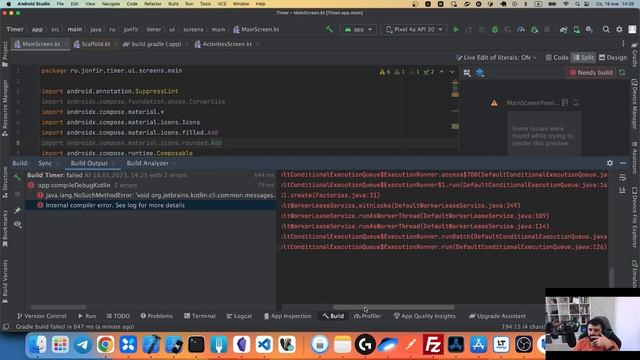This screenshot has height=360, width=640.
Task: Select ':app:compileDebugKotlin' build node
Action: 151,185
